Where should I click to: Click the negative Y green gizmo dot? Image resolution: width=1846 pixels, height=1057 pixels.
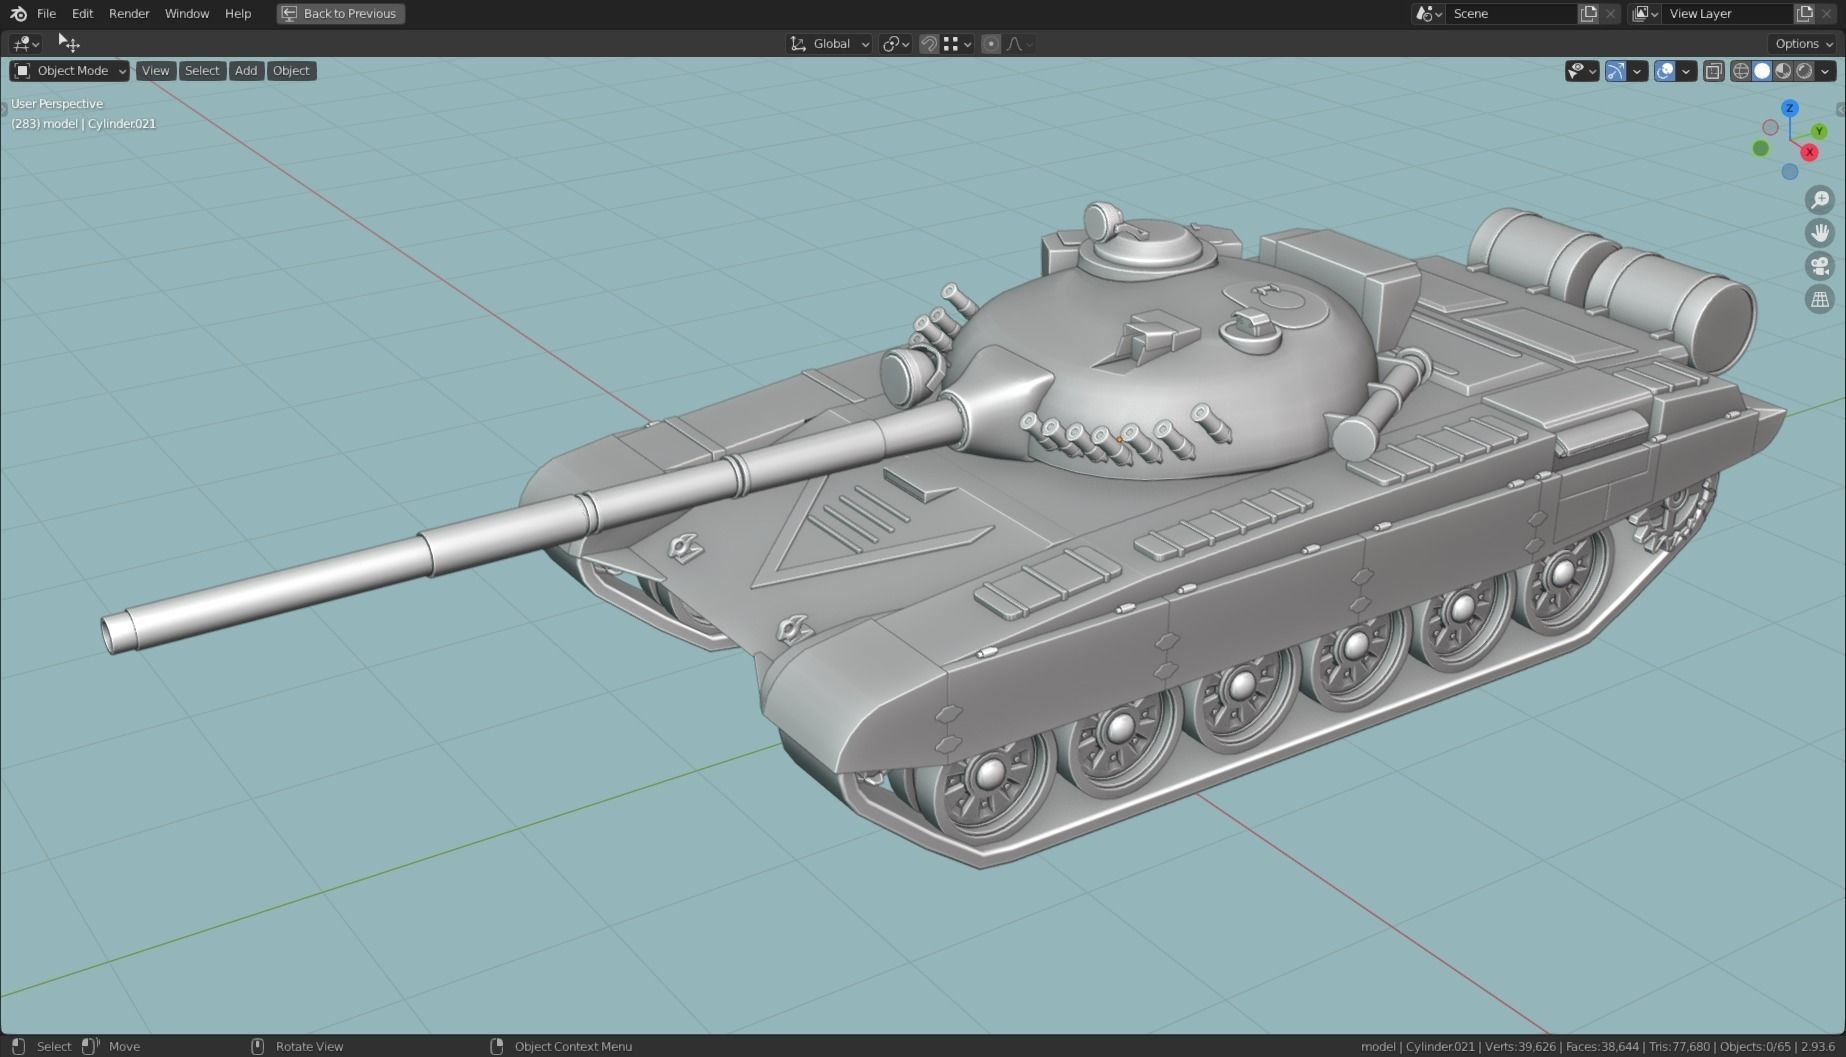pos(1761,149)
